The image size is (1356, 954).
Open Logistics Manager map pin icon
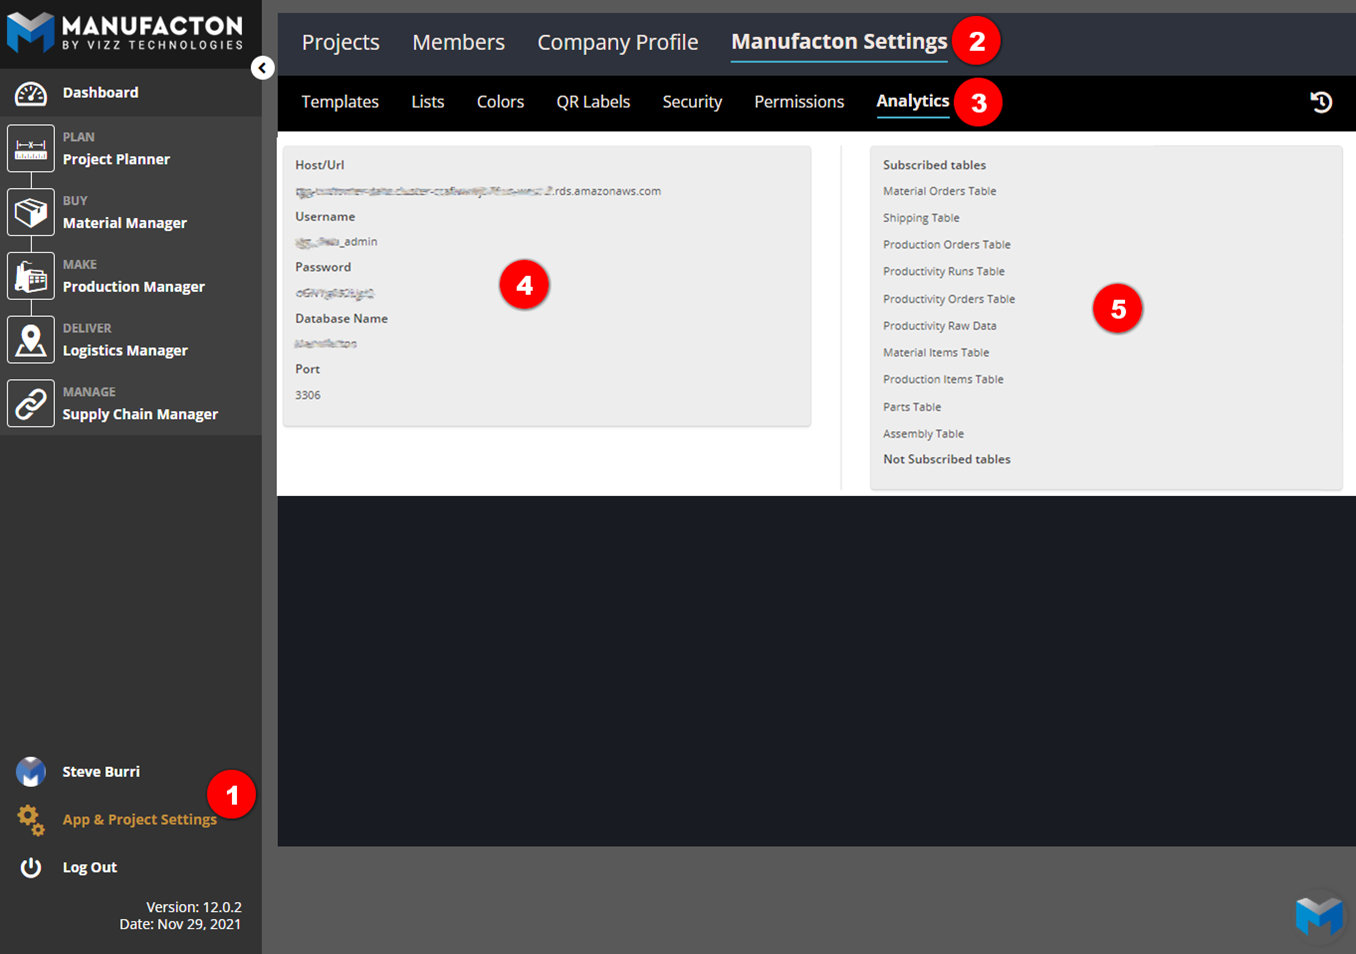click(31, 341)
